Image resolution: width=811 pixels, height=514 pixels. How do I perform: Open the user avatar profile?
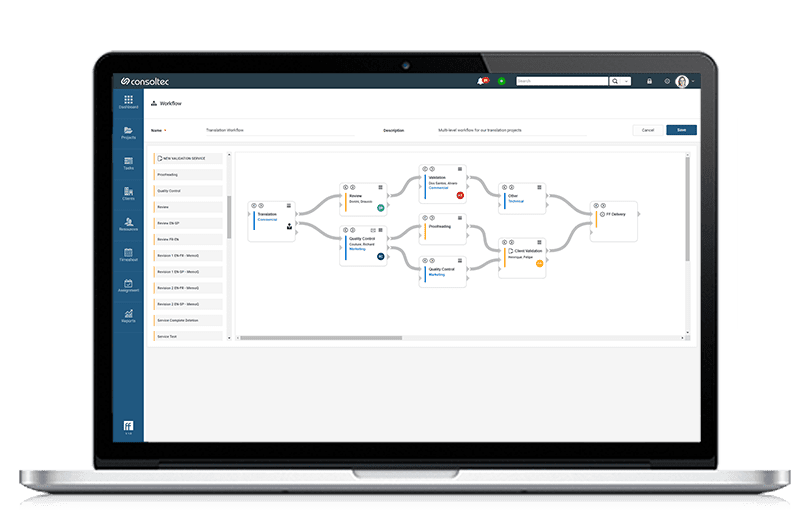click(682, 81)
